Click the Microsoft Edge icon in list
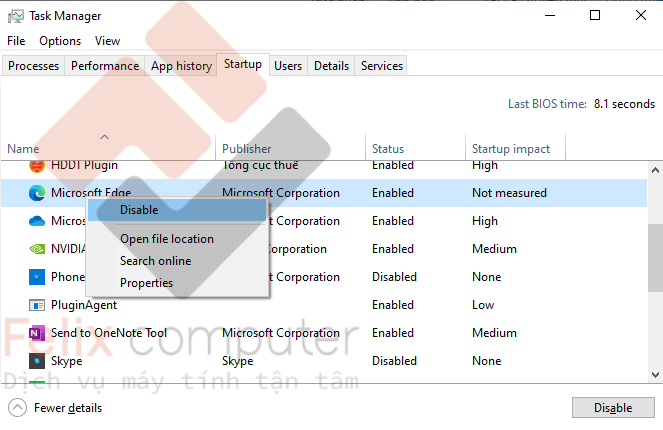 click(37, 193)
